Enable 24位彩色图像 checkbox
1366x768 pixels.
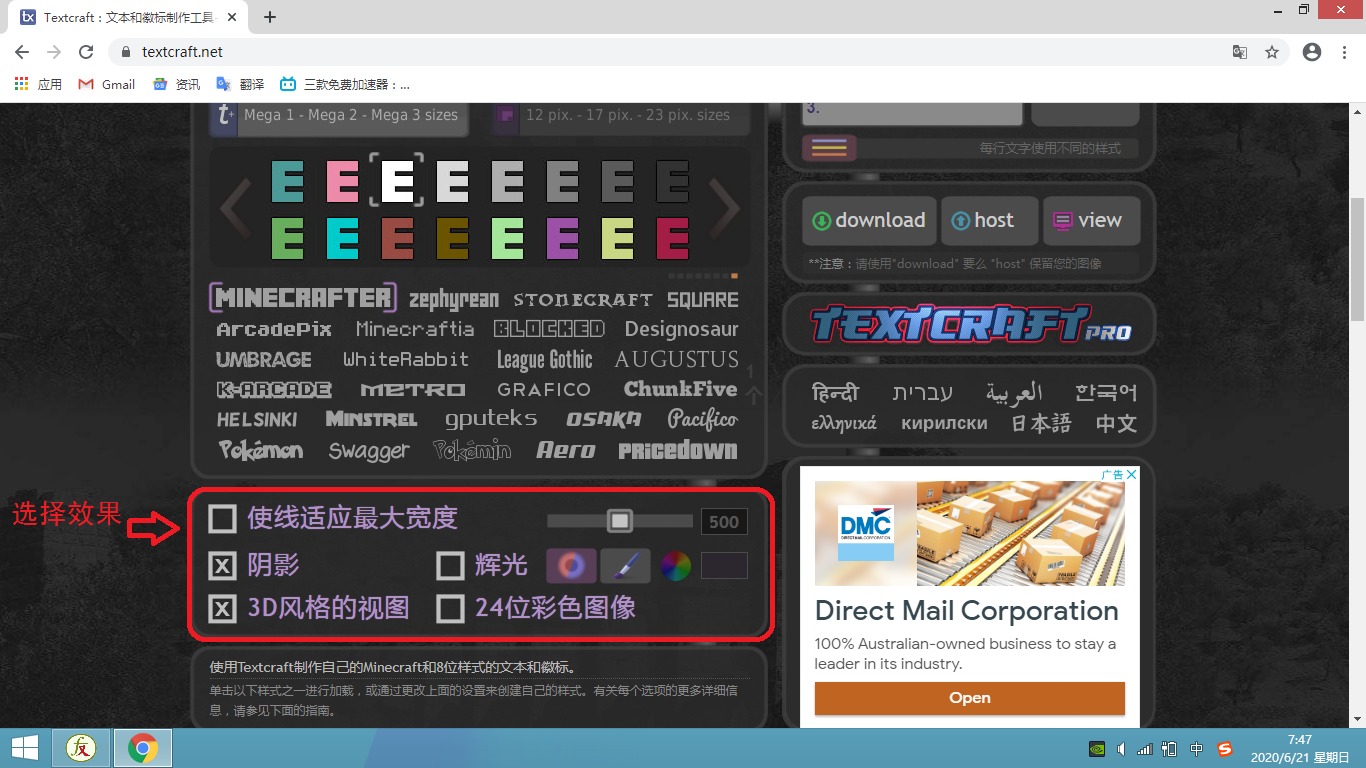pos(450,608)
